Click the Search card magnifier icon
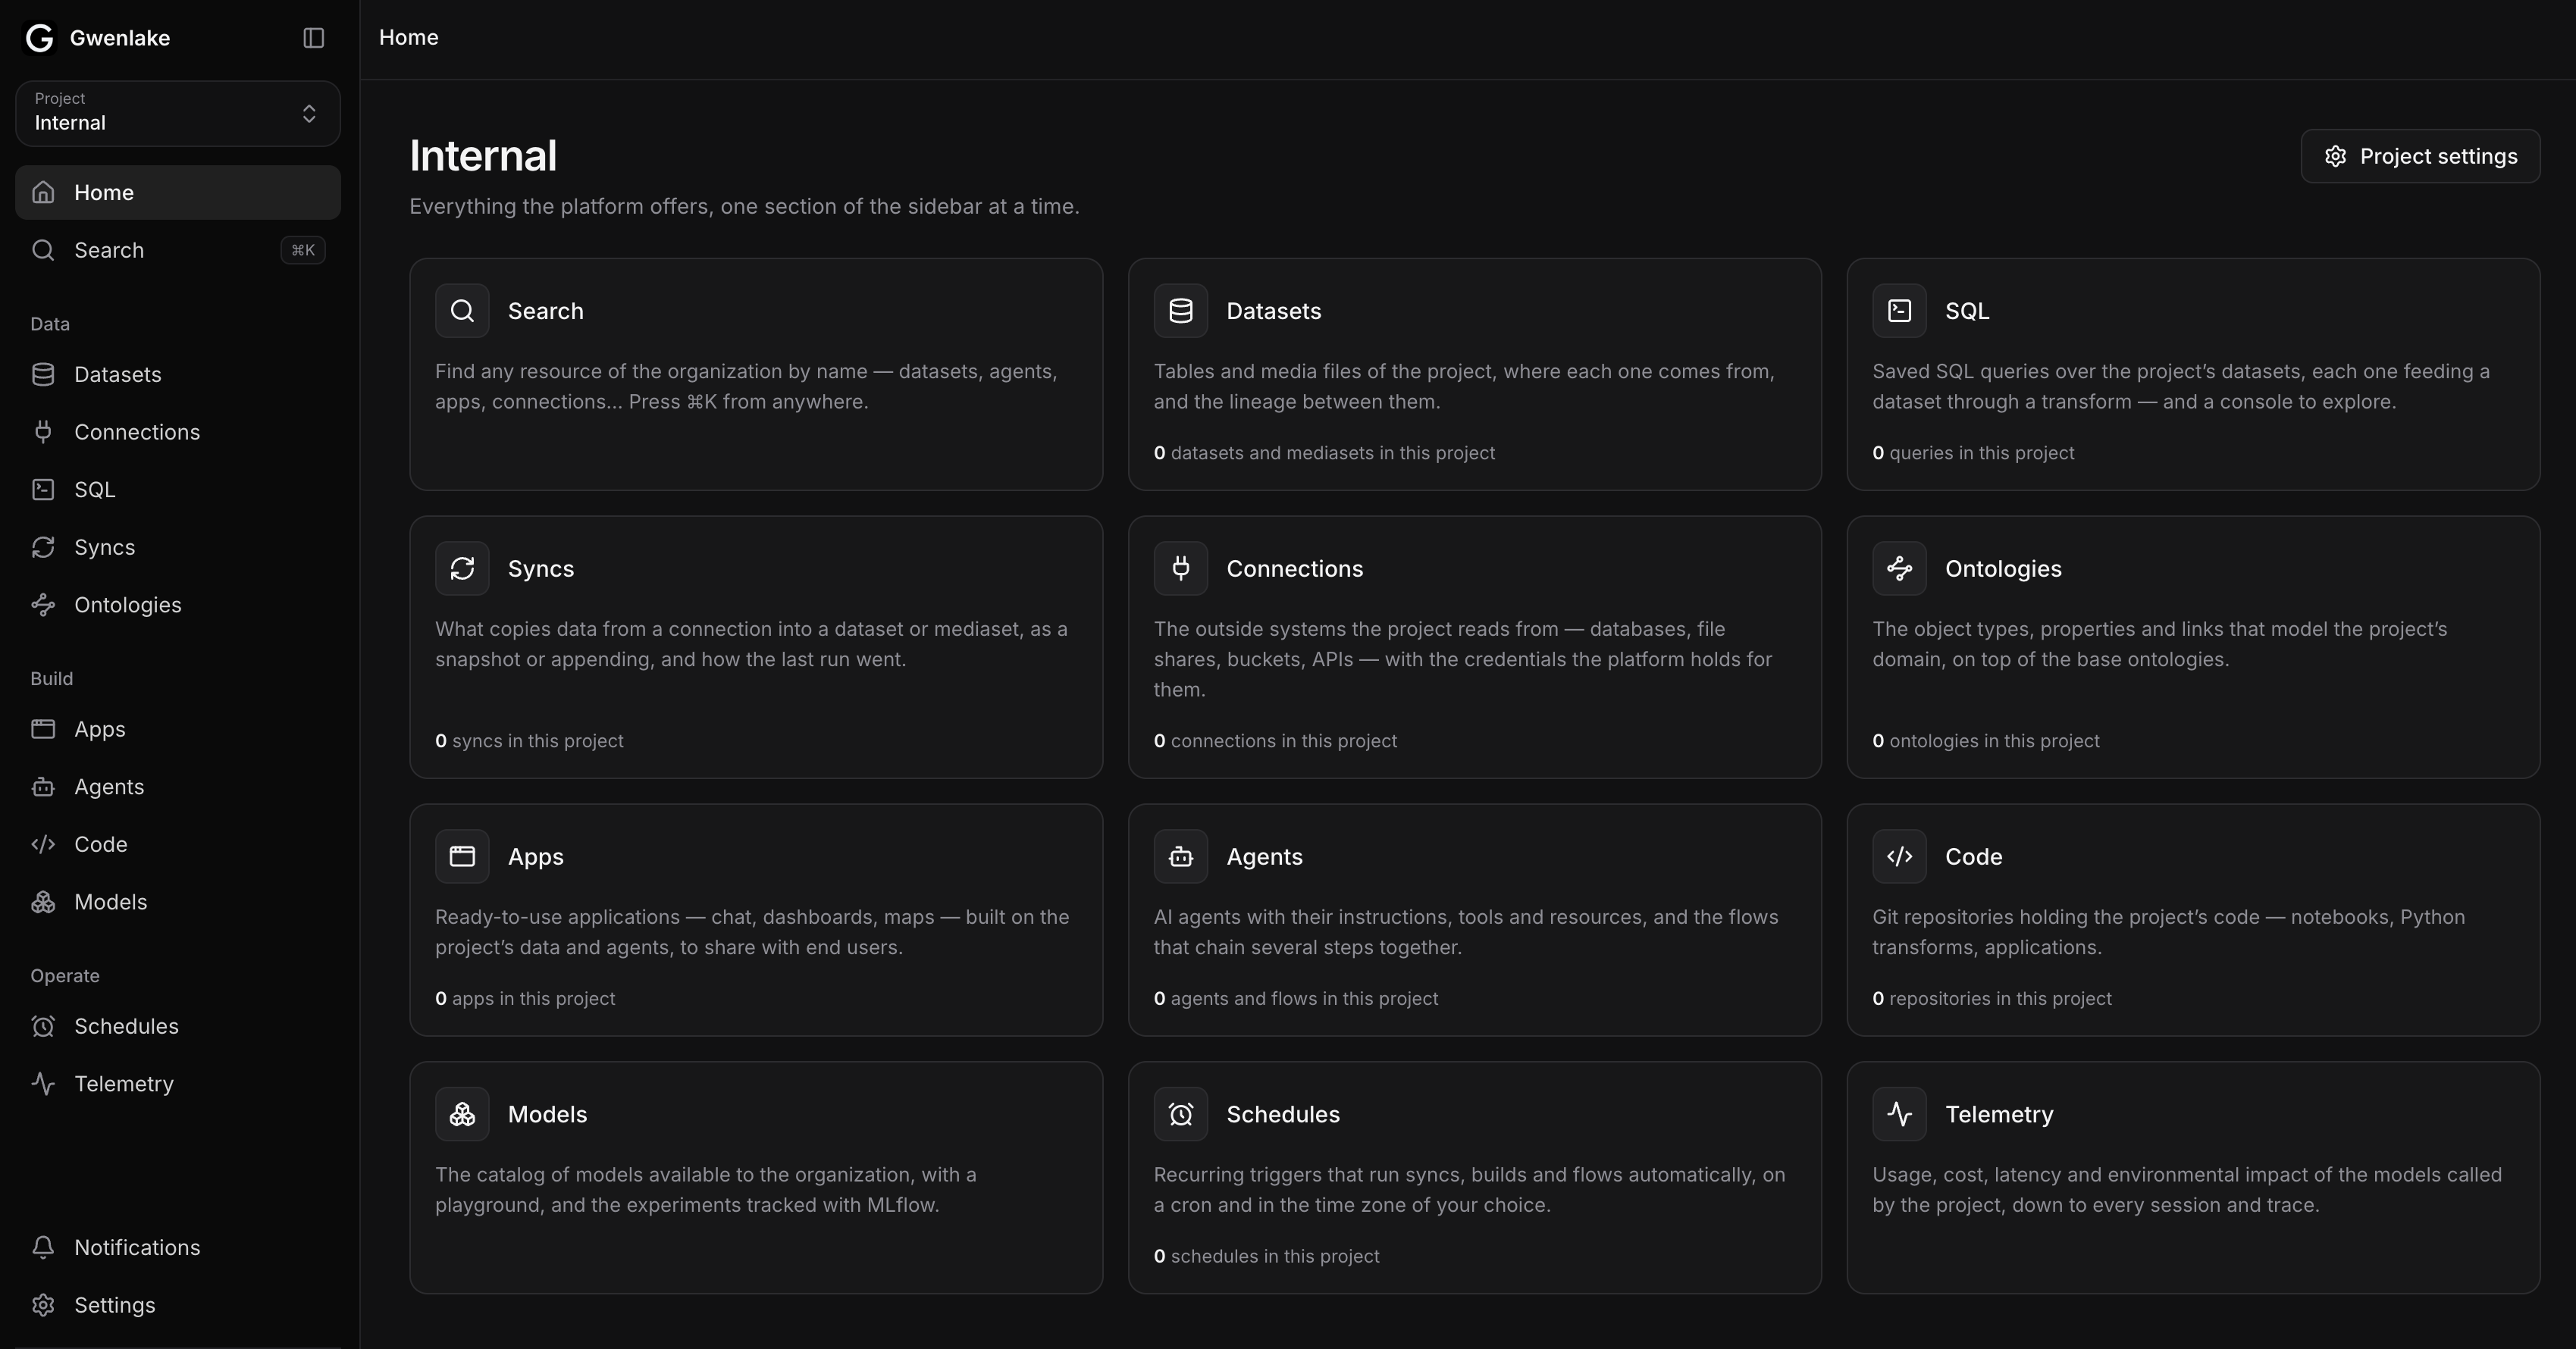The image size is (2576, 1349). tap(462, 311)
